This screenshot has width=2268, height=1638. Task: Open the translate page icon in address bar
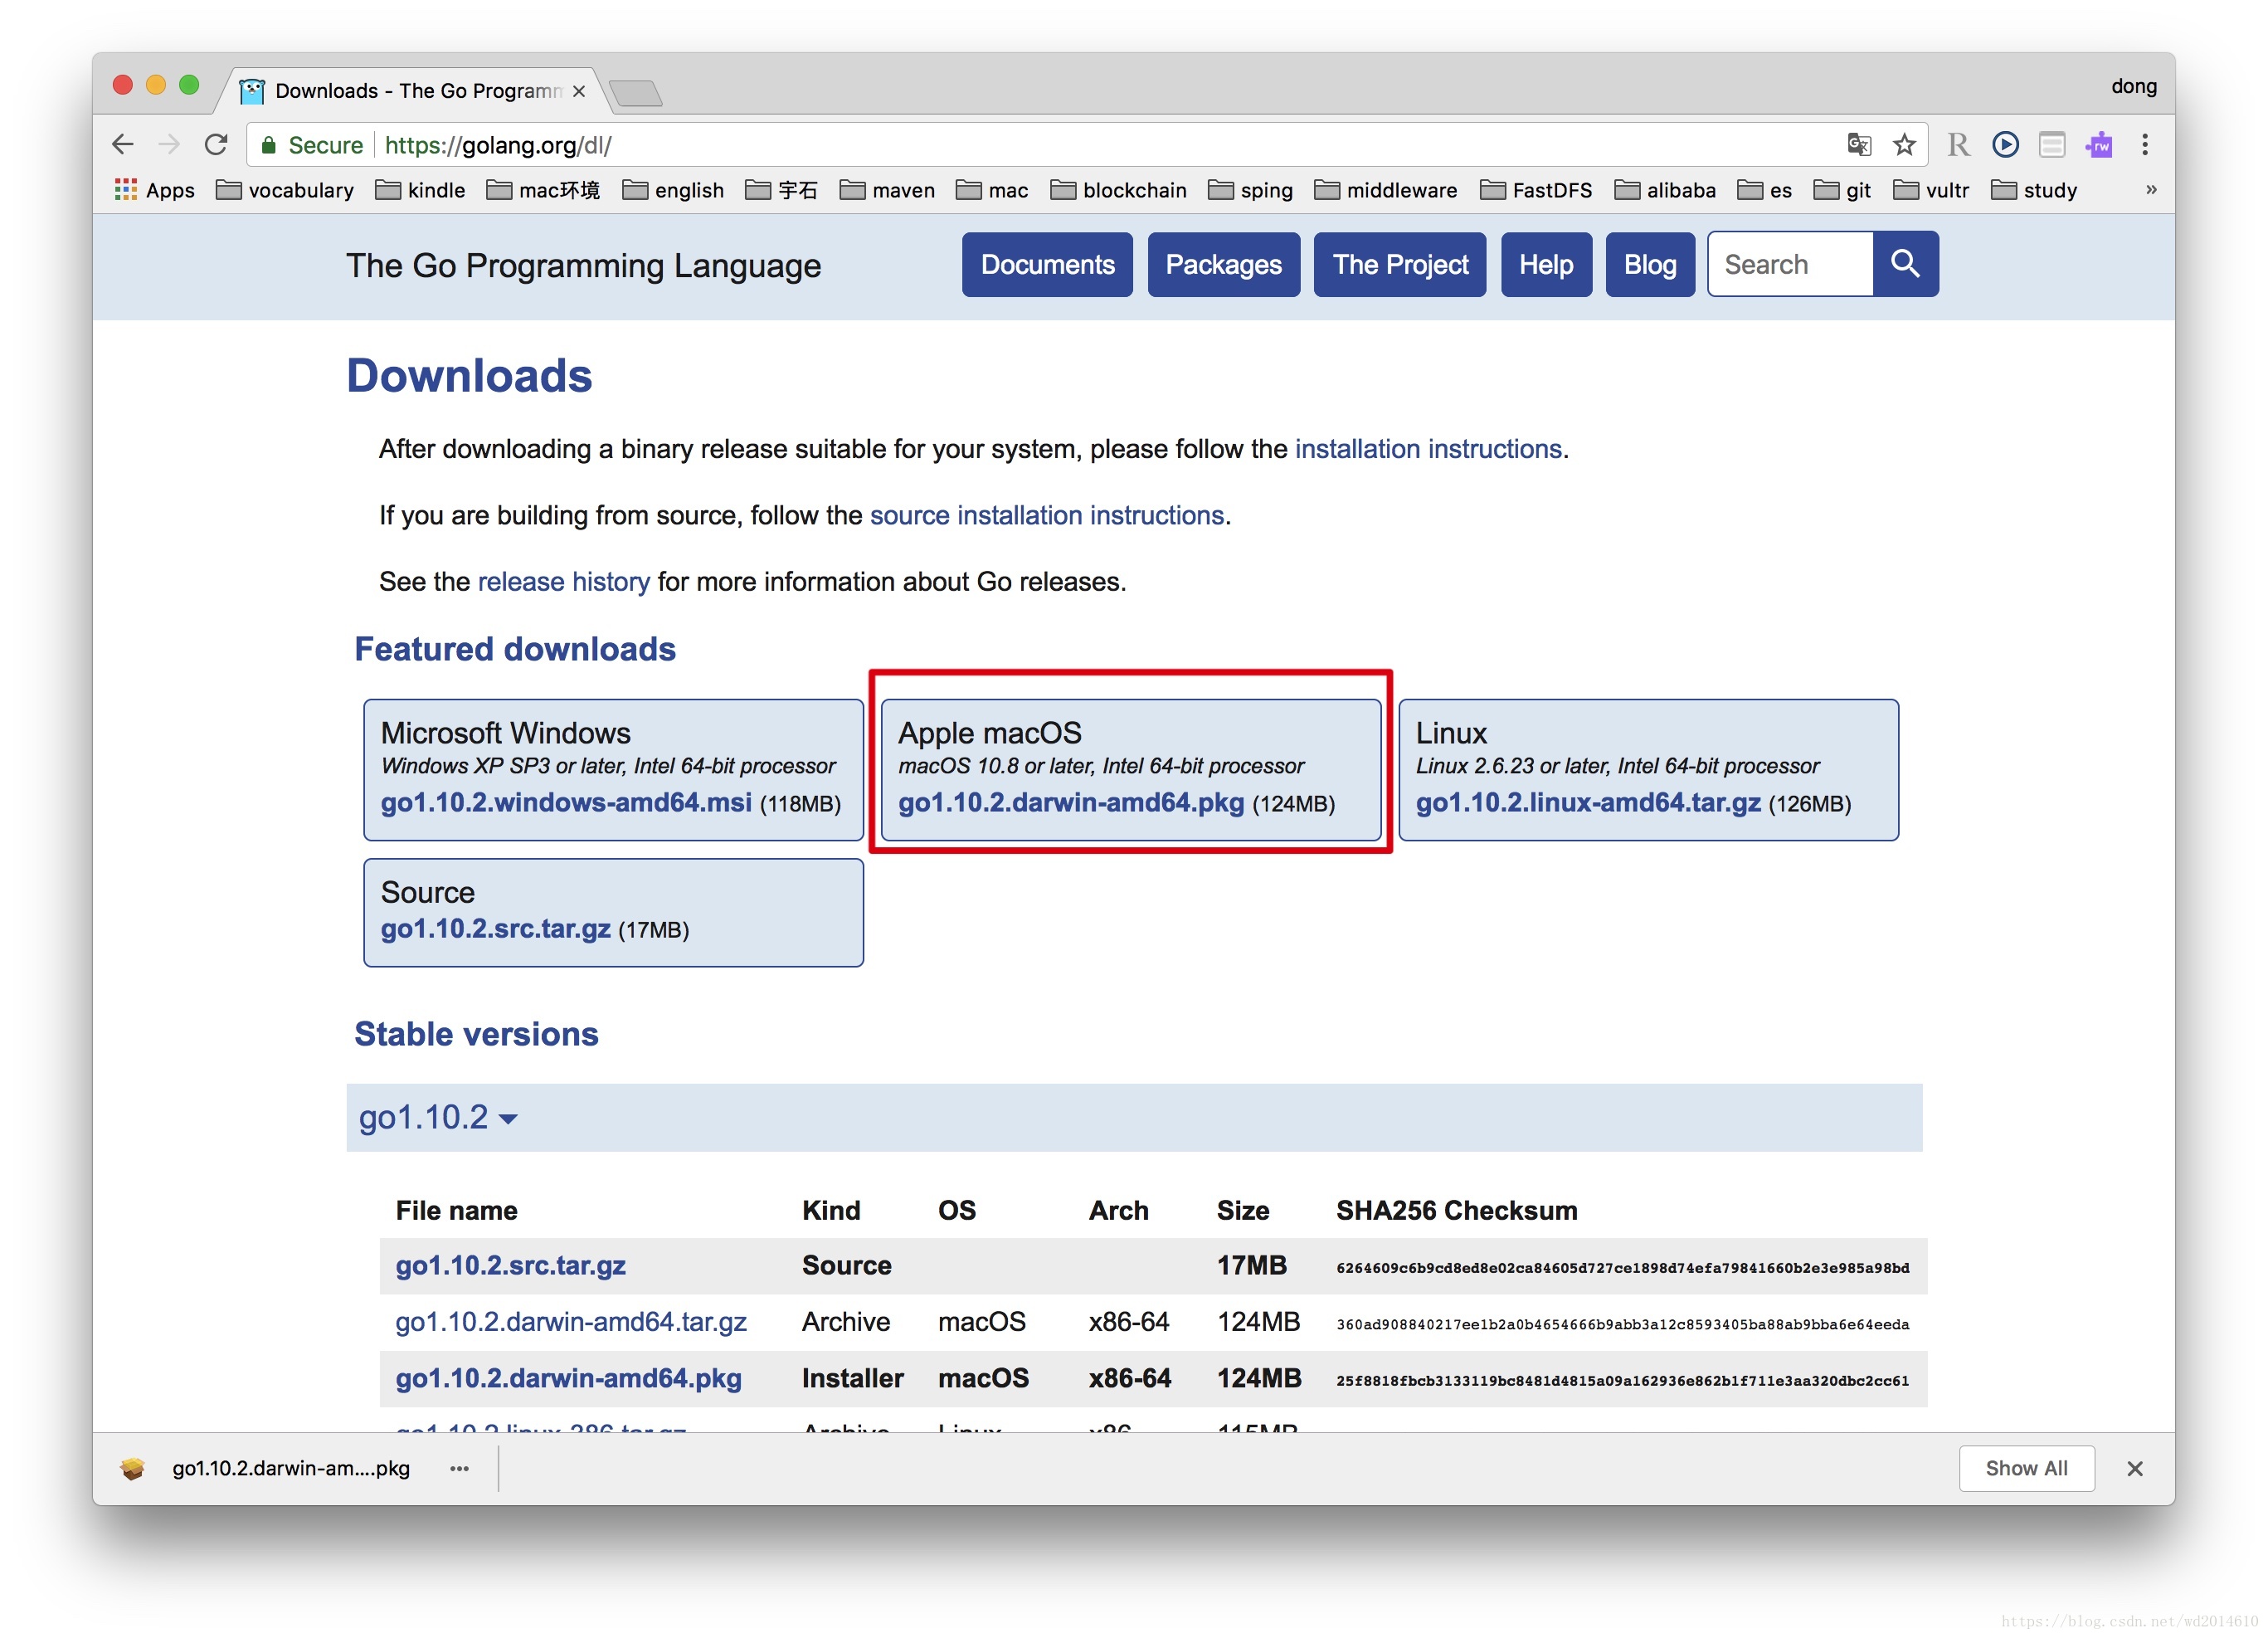1858,145
